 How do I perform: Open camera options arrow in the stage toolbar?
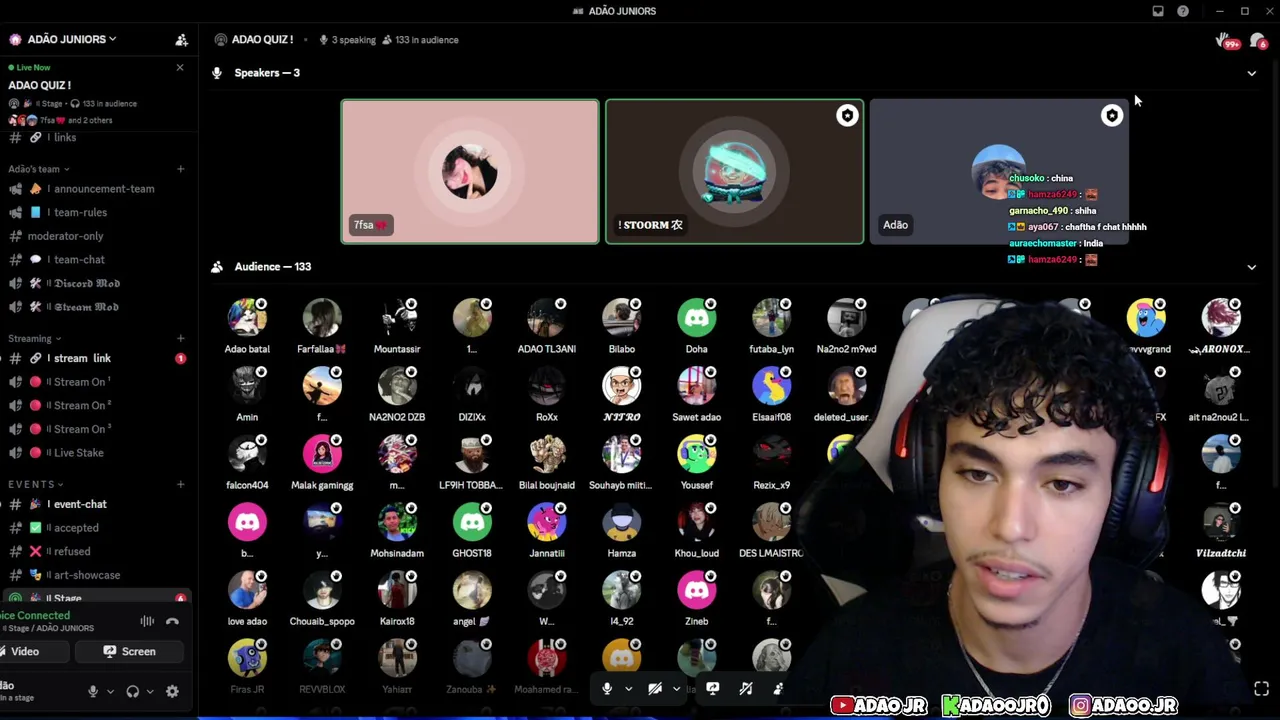click(x=676, y=688)
